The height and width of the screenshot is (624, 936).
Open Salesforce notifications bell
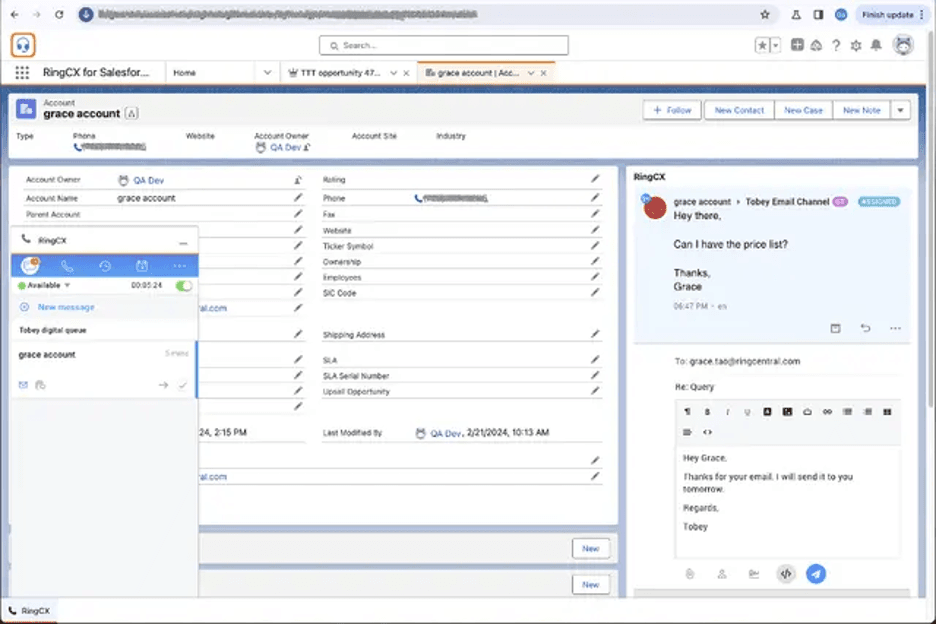point(876,45)
